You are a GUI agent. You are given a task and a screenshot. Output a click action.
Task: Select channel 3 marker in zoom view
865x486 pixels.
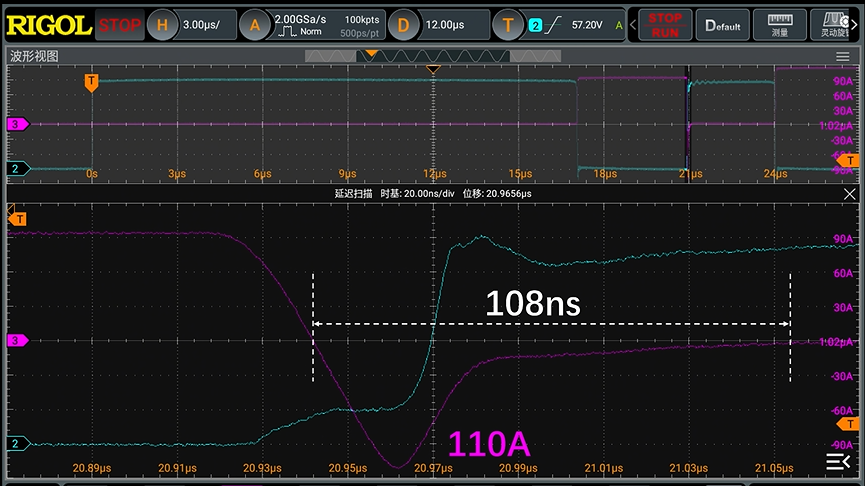click(18, 340)
